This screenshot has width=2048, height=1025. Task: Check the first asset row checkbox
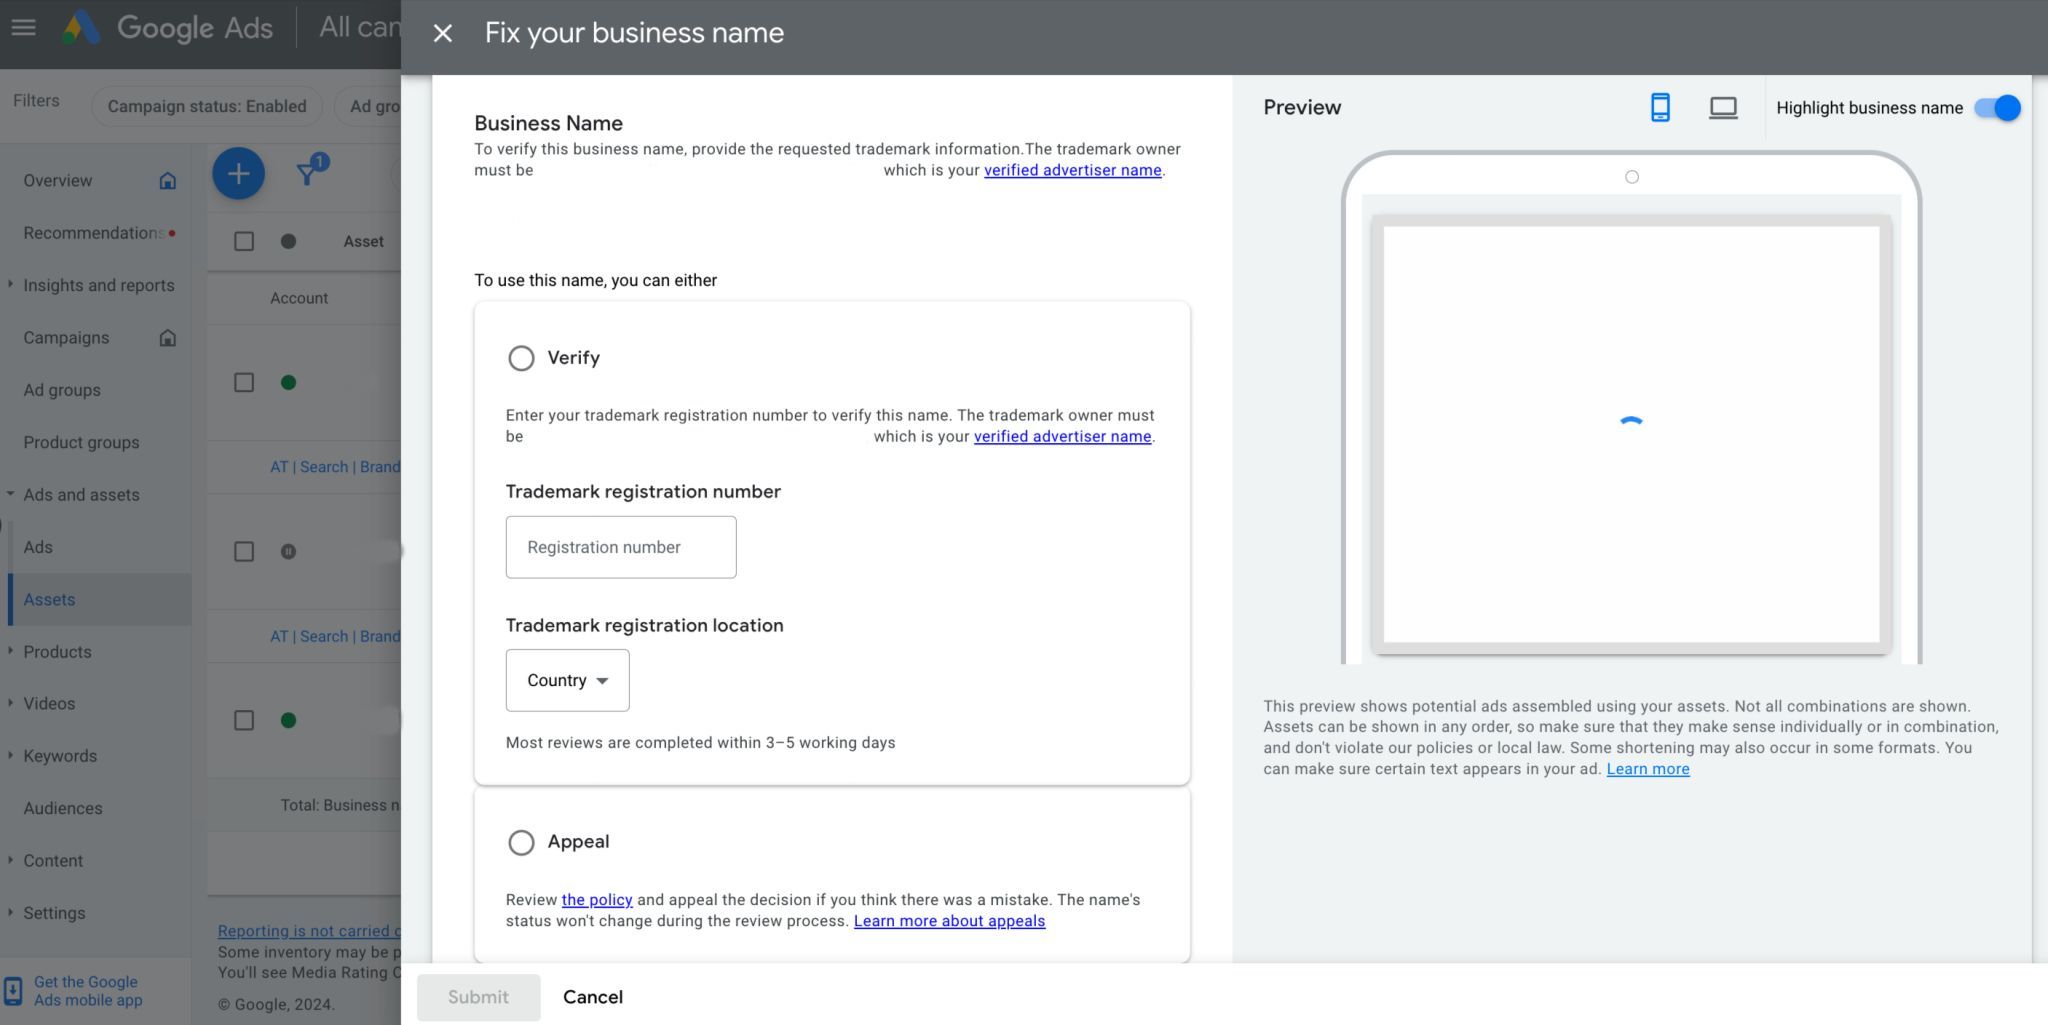(x=244, y=382)
